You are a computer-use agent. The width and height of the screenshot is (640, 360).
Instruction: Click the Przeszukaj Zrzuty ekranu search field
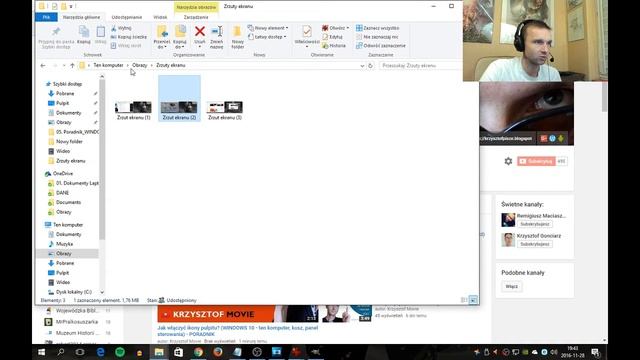point(420,65)
